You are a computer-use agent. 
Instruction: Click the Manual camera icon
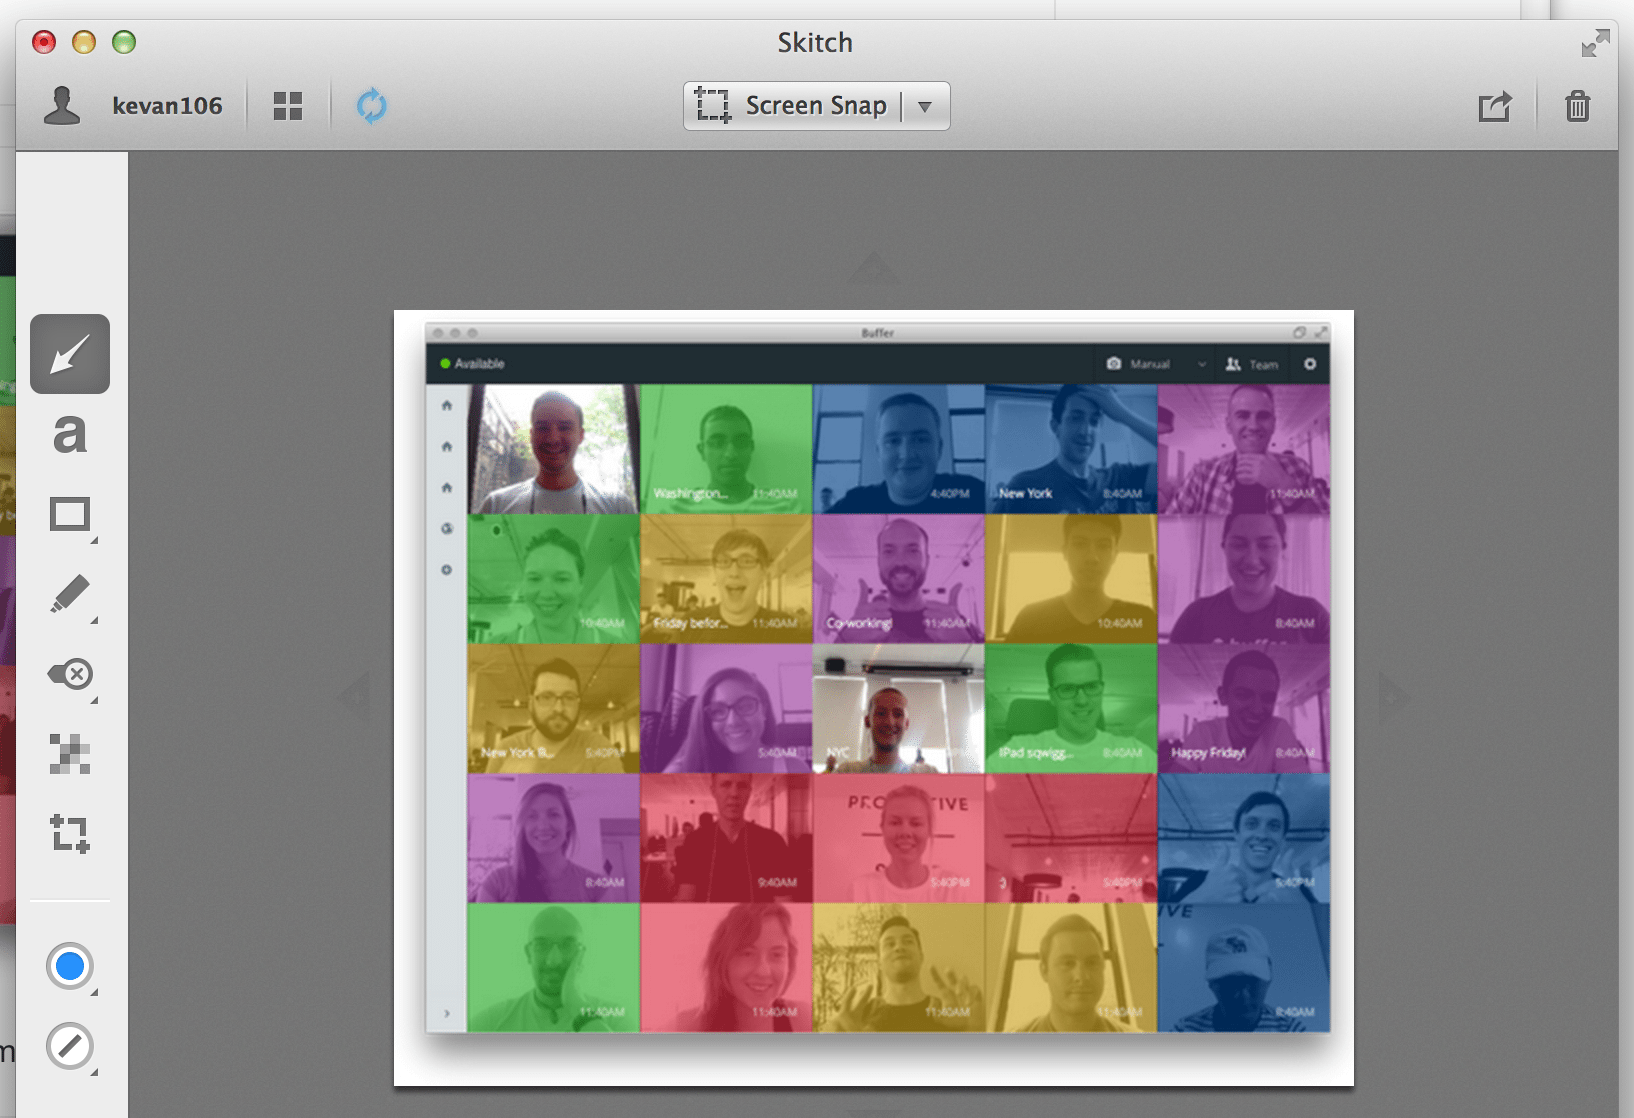pos(1114,364)
